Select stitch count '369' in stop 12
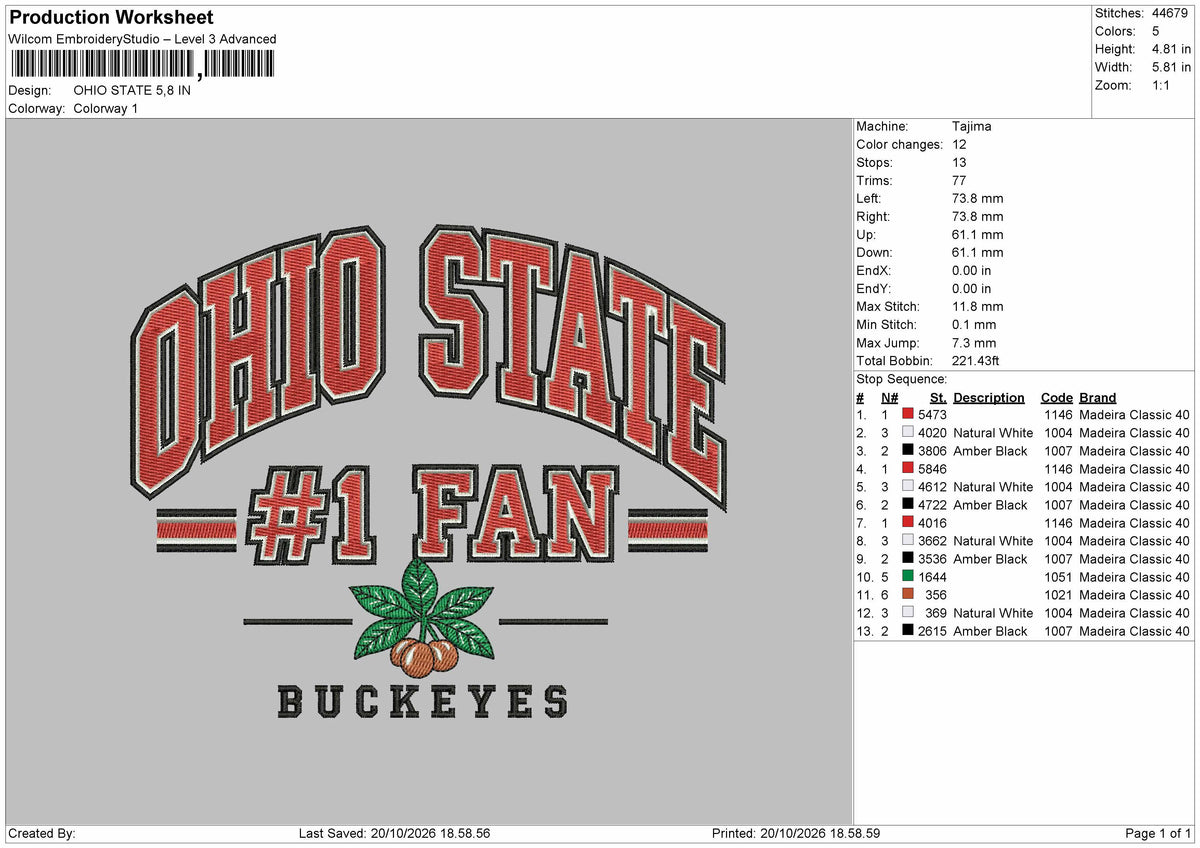 [936, 613]
